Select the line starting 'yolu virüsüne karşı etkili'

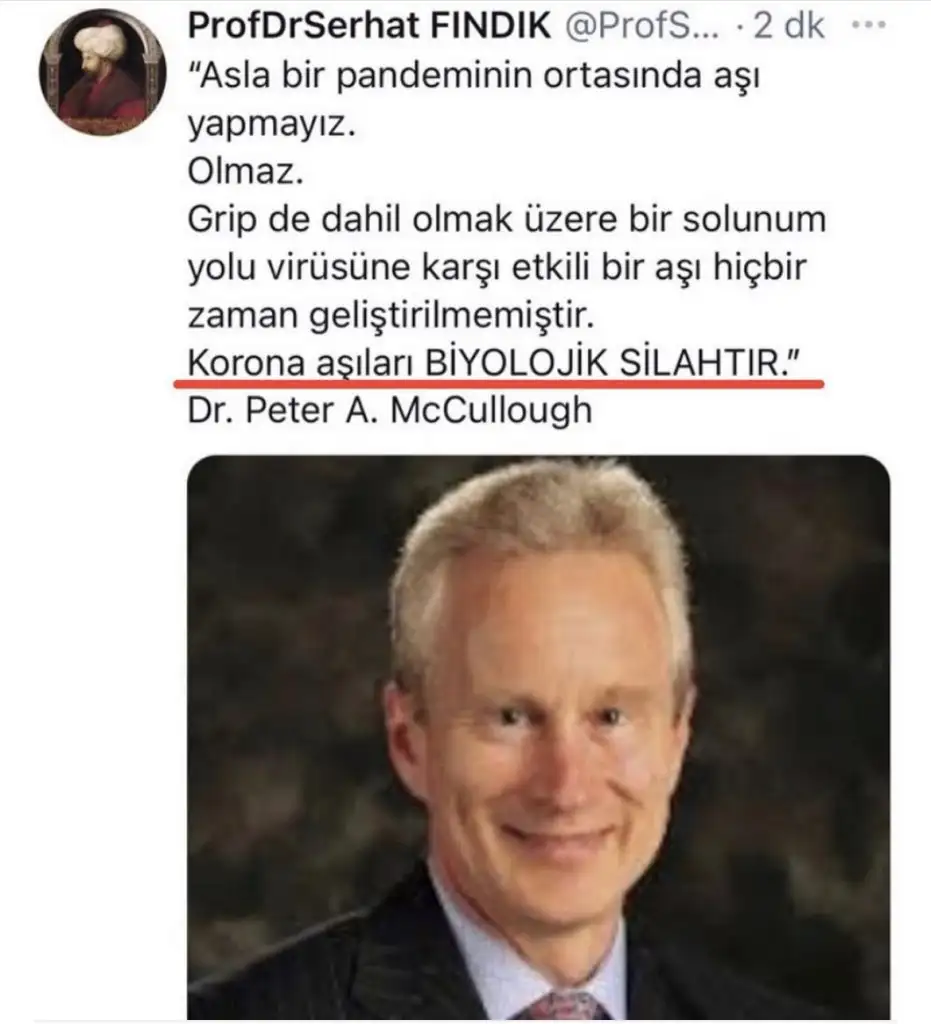coord(497,268)
